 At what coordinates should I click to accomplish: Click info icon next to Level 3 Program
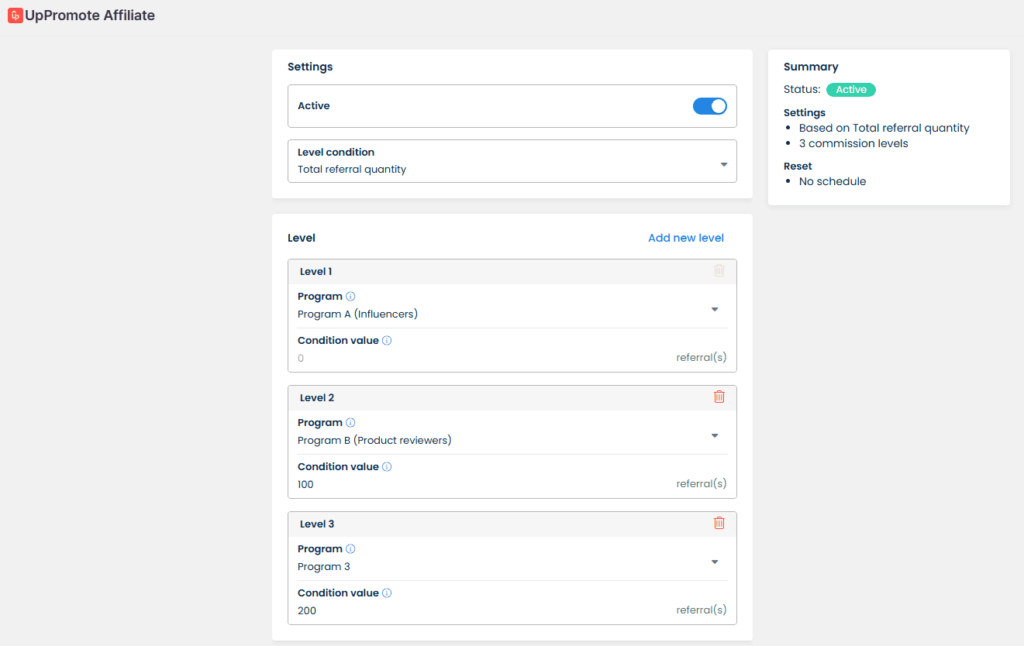coord(350,549)
